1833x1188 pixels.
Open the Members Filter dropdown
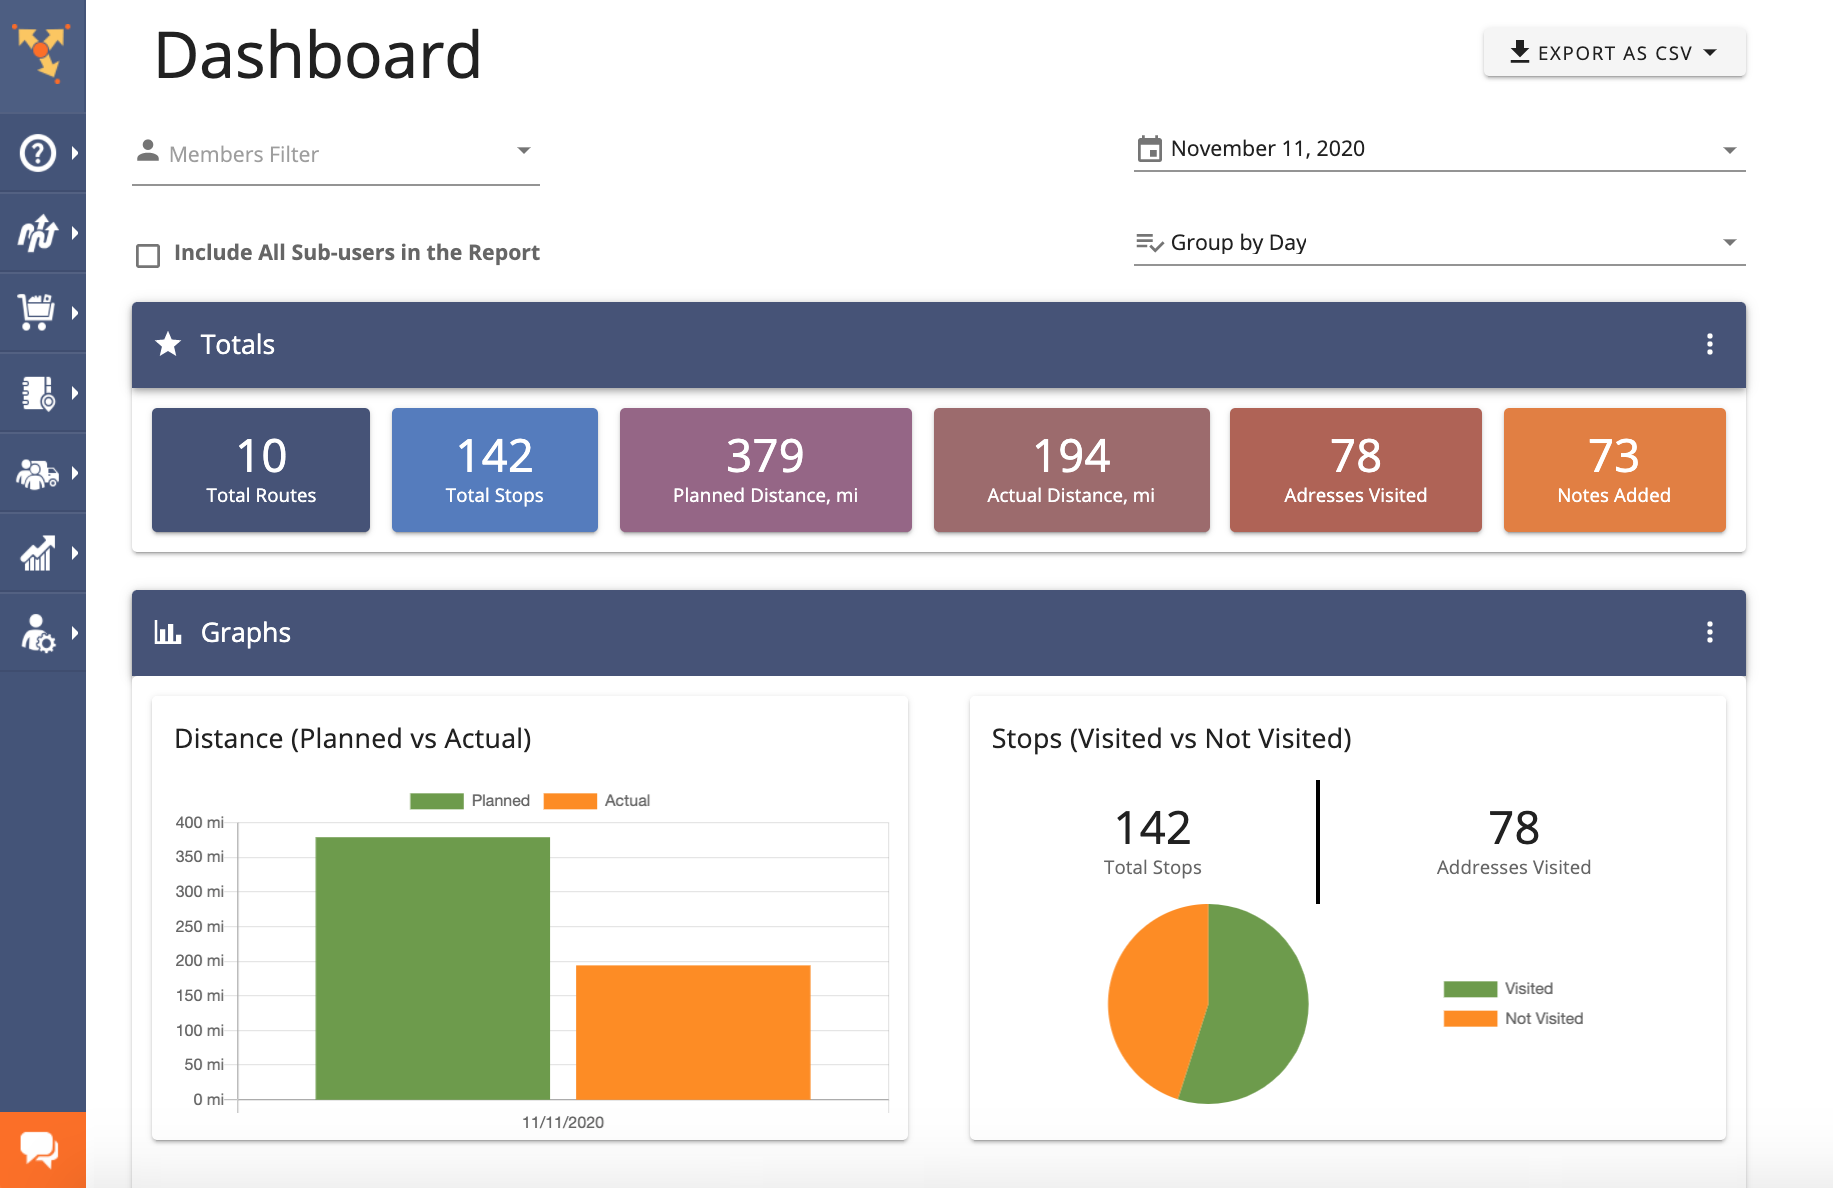(x=336, y=154)
